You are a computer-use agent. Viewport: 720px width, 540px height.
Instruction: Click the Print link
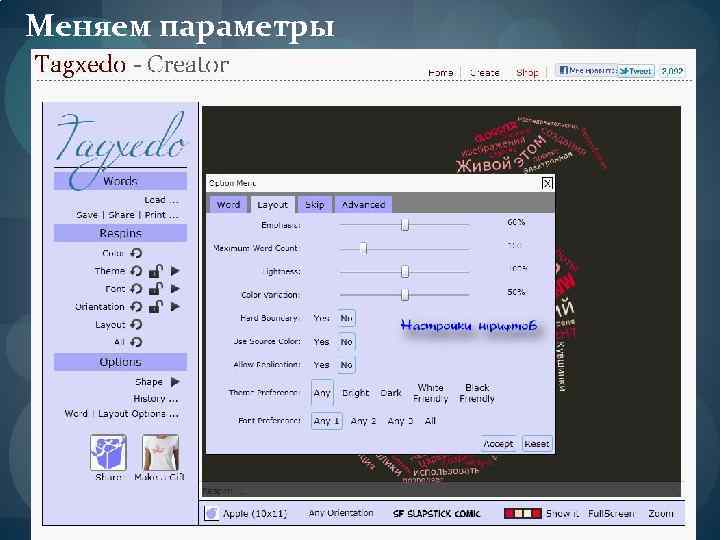pyautogui.click(x=161, y=215)
